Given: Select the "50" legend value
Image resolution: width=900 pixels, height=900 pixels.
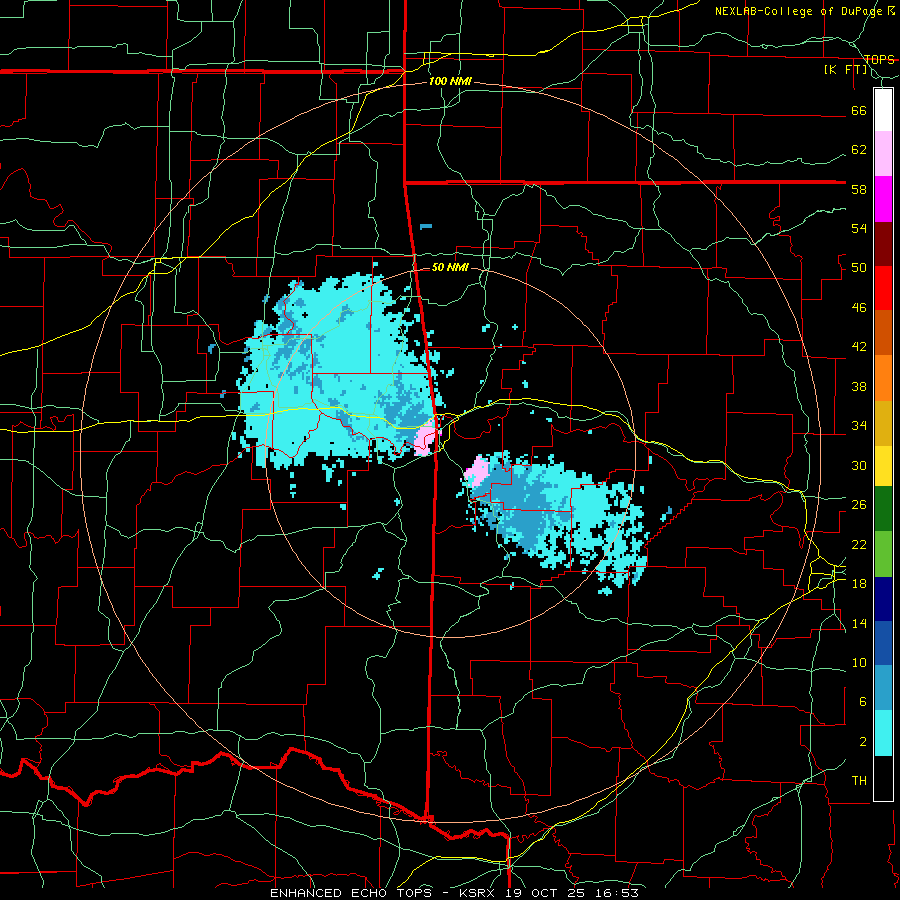Looking at the screenshot, I should tap(859, 268).
